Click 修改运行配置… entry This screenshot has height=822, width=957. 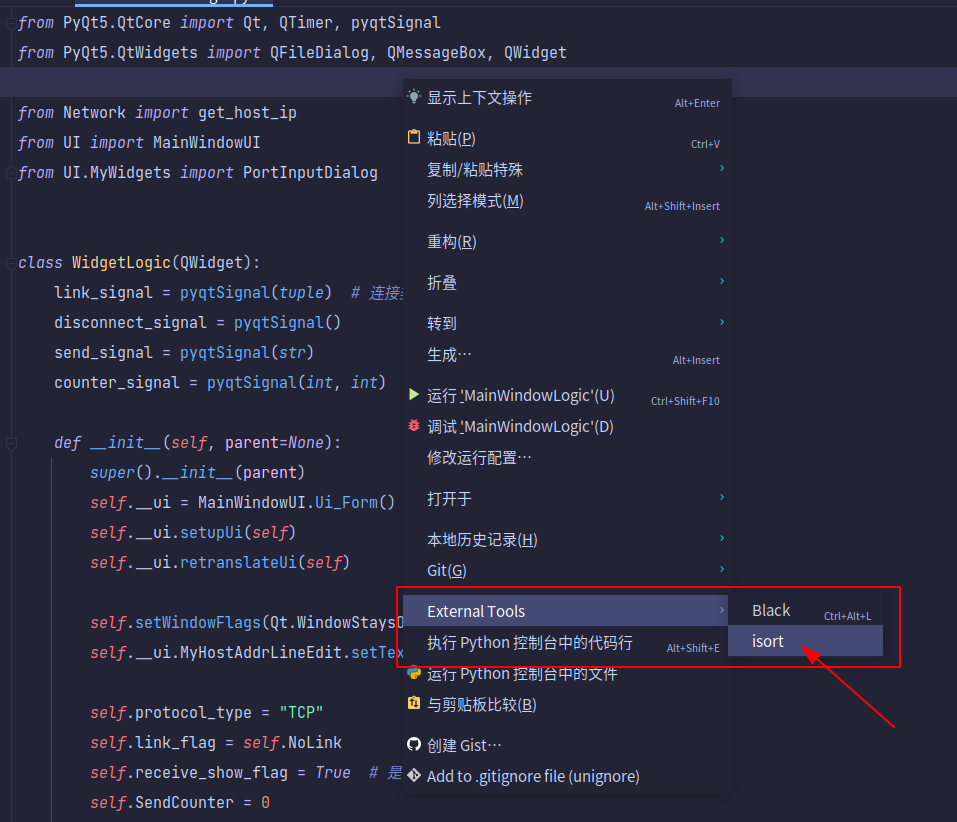tap(480, 457)
